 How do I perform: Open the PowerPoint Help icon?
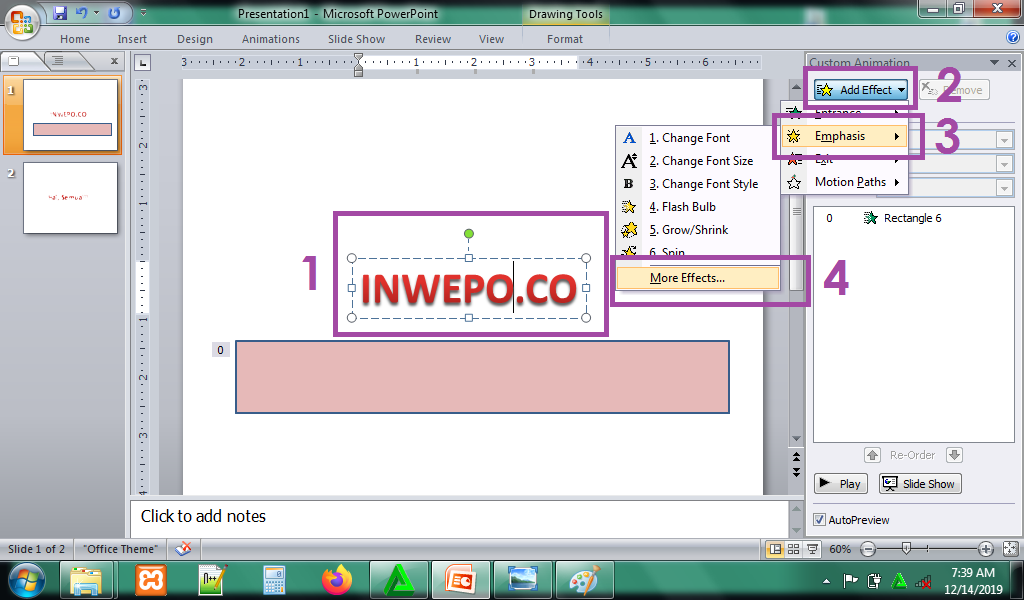pyautogui.click(x=1013, y=38)
